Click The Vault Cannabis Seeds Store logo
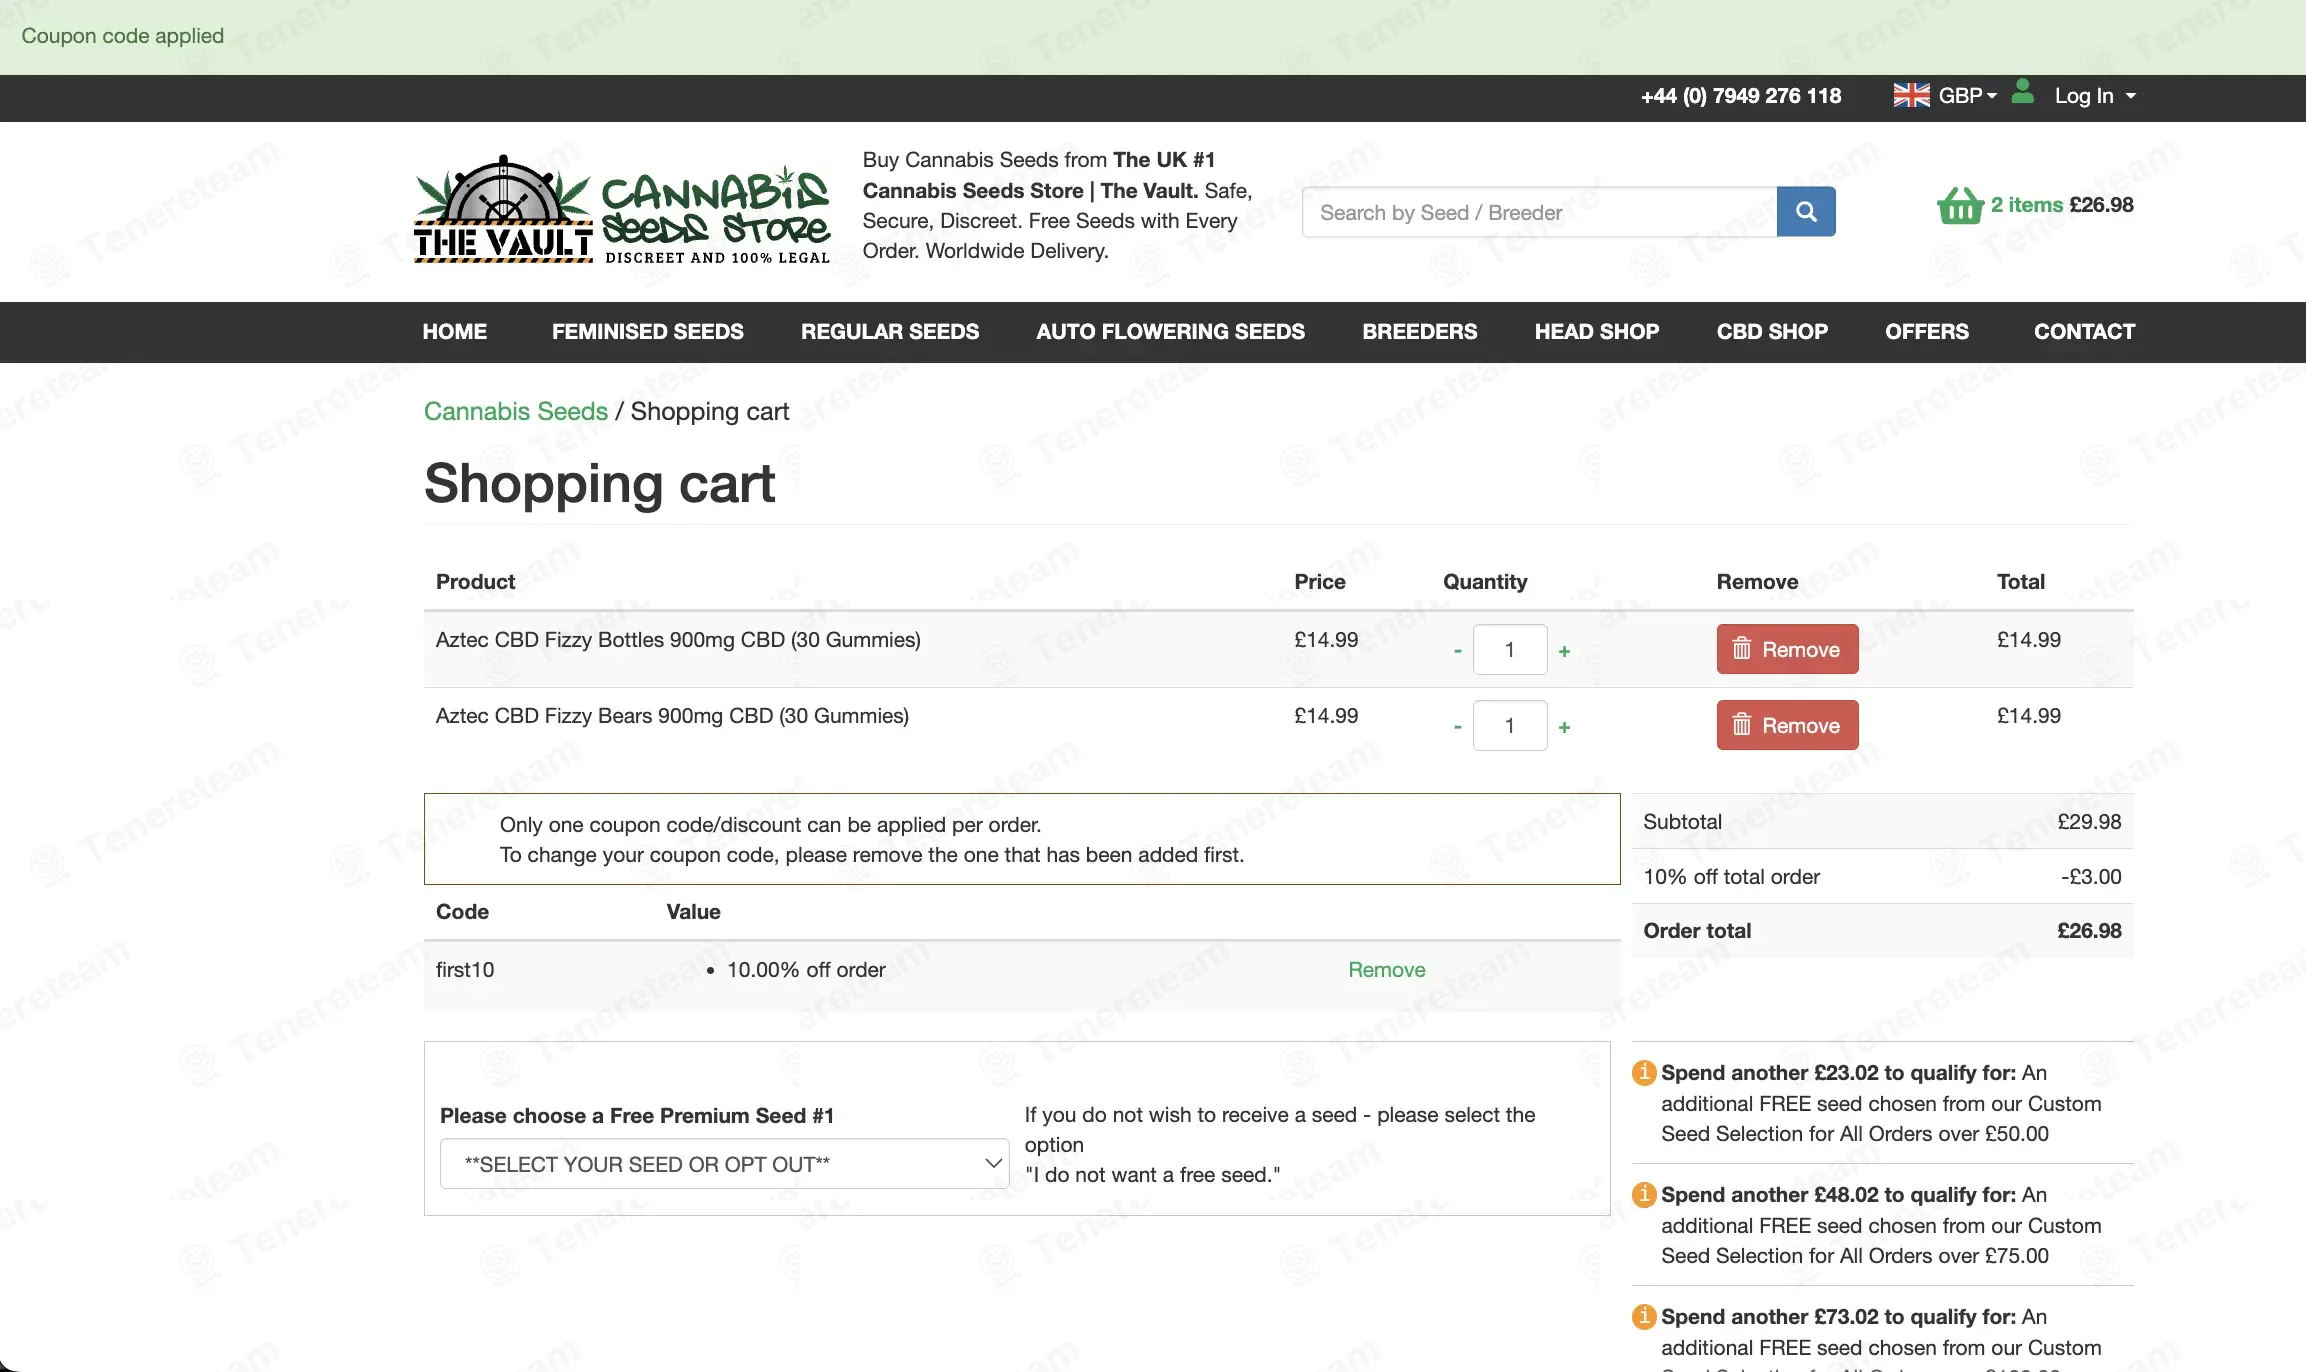The width and height of the screenshot is (2306, 1372). coord(622,210)
